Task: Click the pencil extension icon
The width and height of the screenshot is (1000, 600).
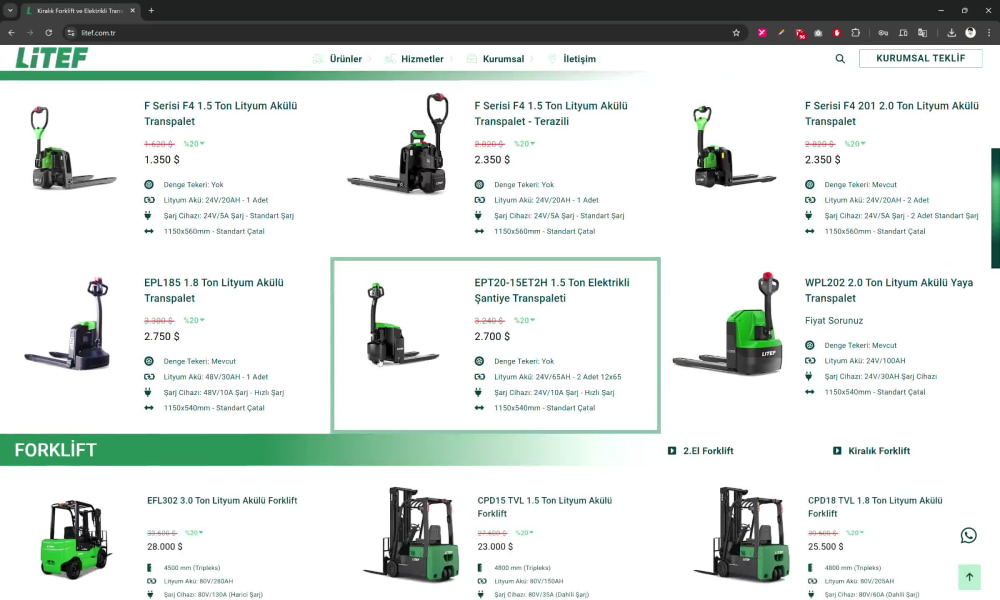Action: pyautogui.click(x=781, y=33)
